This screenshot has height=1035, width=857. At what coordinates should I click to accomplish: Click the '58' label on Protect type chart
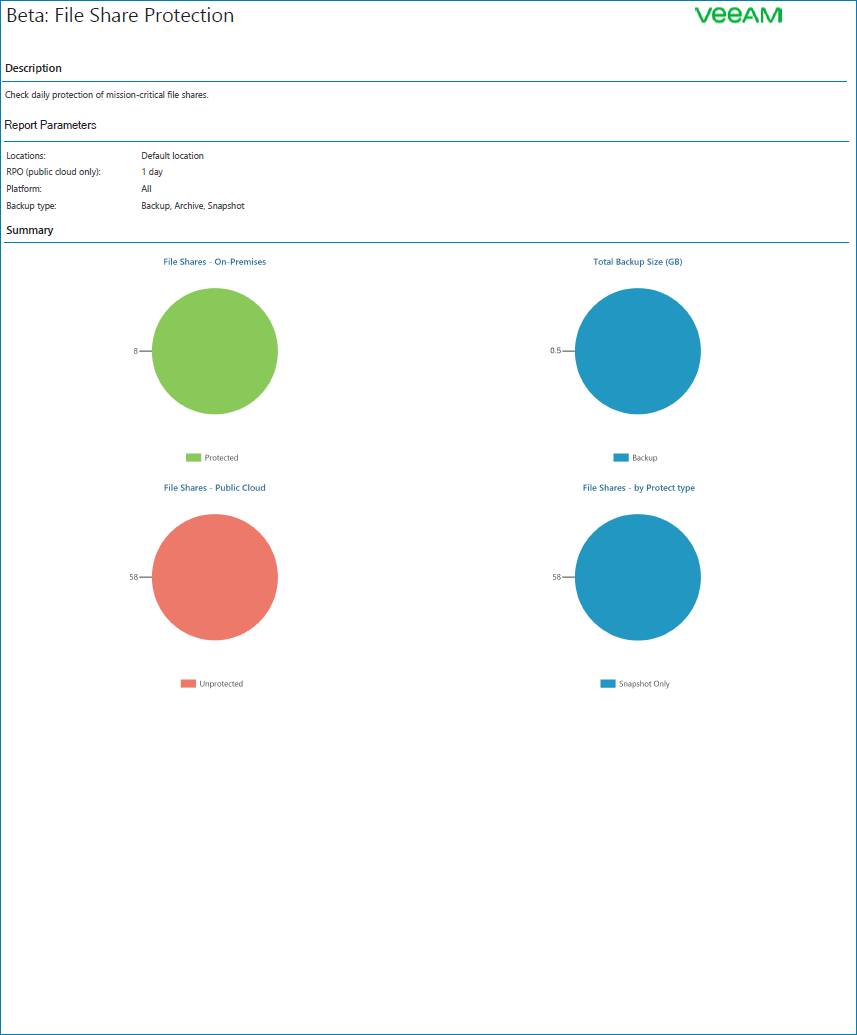click(x=557, y=577)
